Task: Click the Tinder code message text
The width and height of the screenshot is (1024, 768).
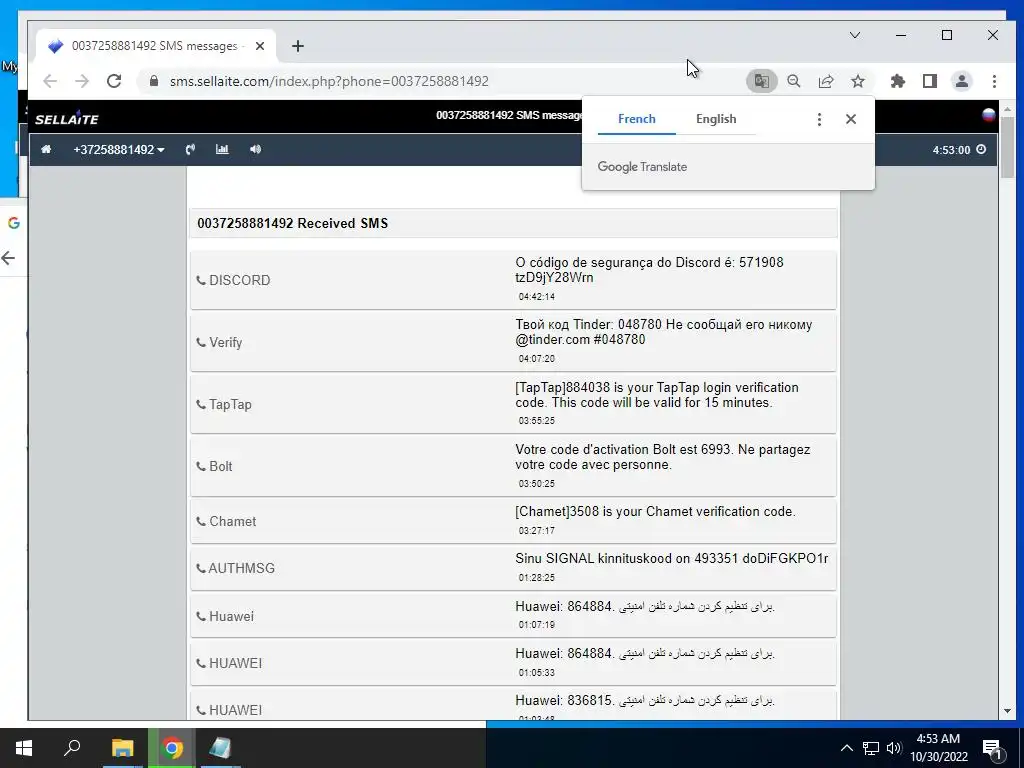Action: [664, 332]
